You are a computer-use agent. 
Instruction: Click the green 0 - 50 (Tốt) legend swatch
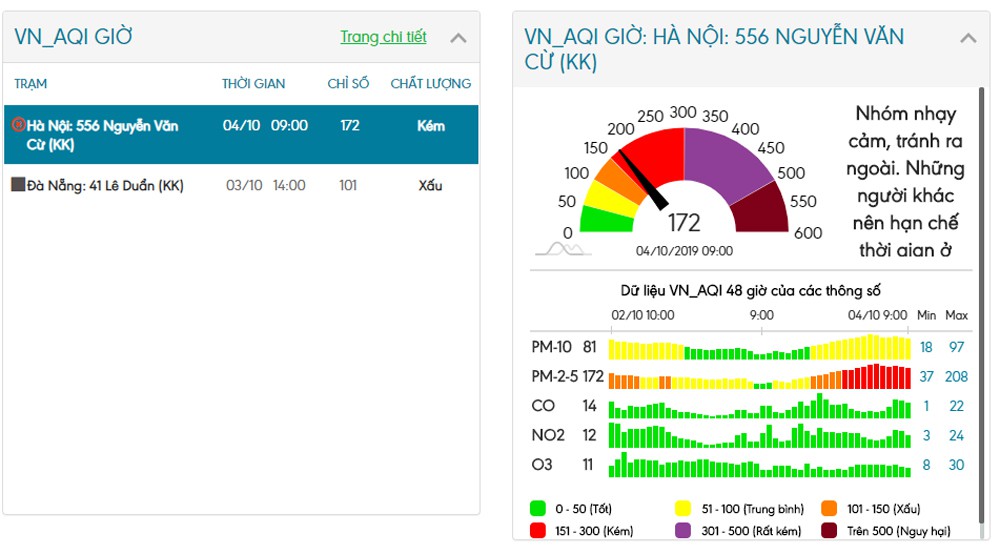tap(538, 508)
